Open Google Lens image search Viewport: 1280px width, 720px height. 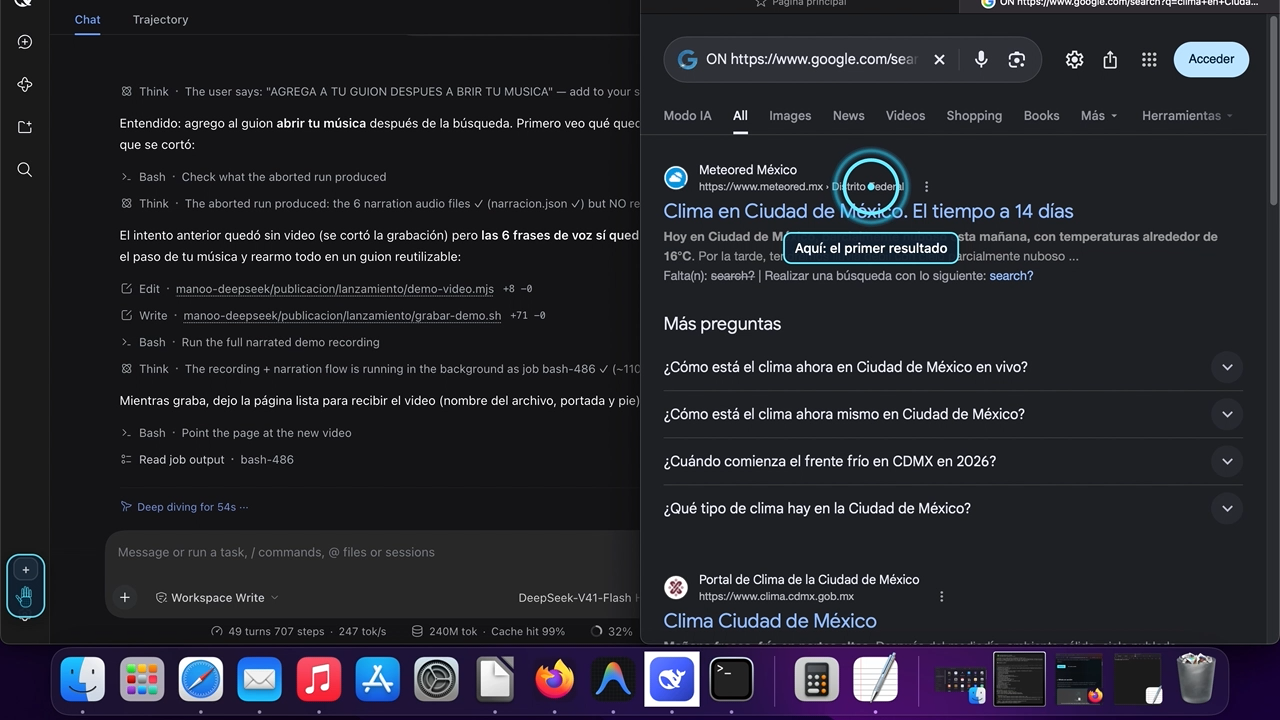click(1017, 59)
